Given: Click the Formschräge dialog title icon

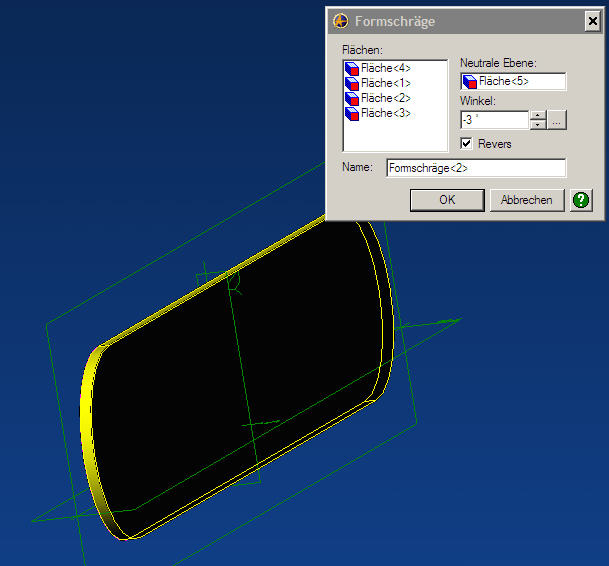Looking at the screenshot, I should coord(341,21).
